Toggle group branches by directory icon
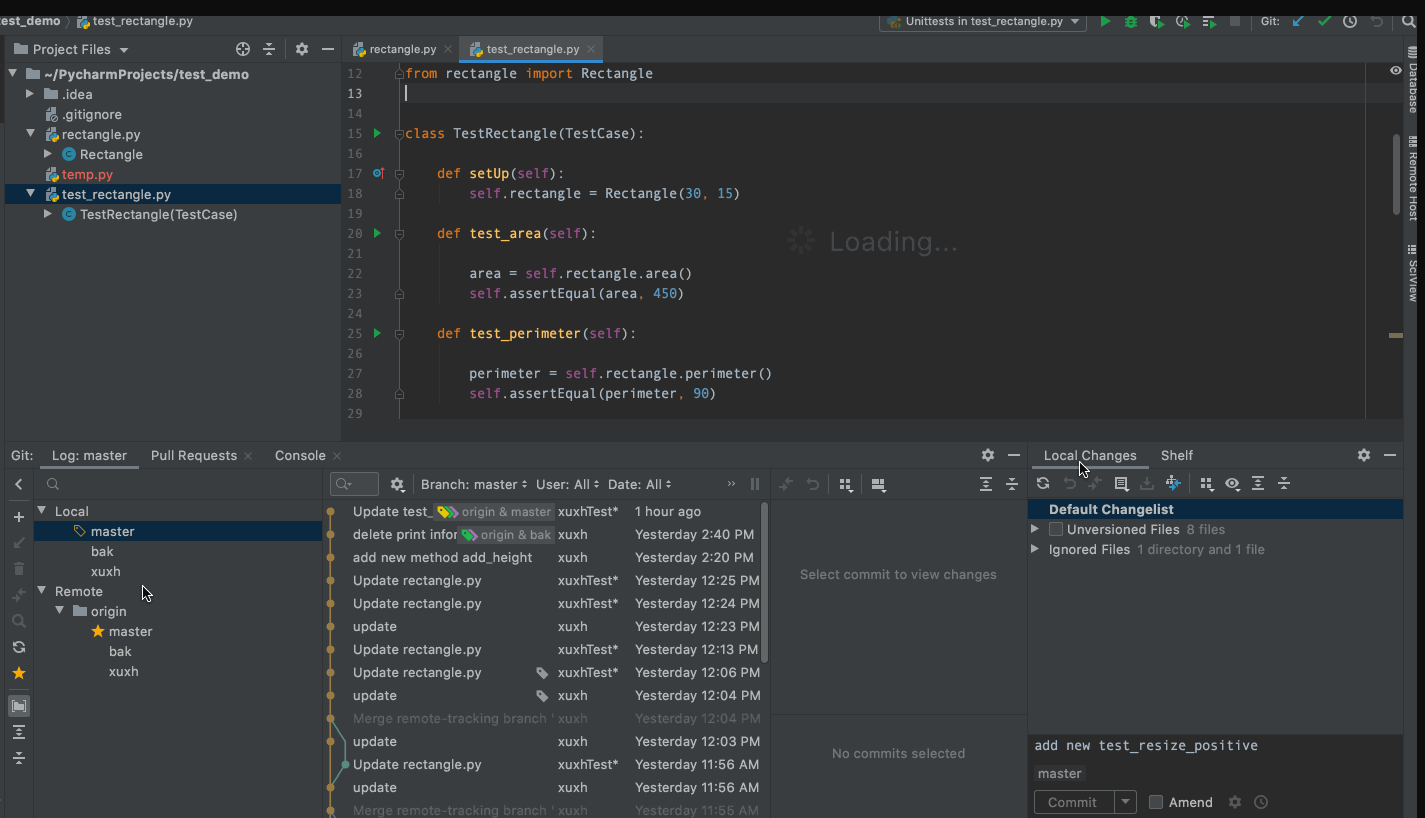Image resolution: width=1425 pixels, height=818 pixels. (x=19, y=706)
